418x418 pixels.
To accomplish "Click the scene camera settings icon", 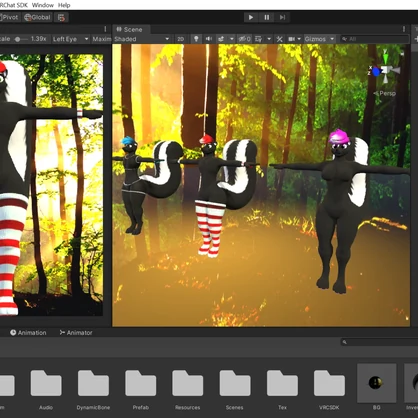I will point(292,39).
